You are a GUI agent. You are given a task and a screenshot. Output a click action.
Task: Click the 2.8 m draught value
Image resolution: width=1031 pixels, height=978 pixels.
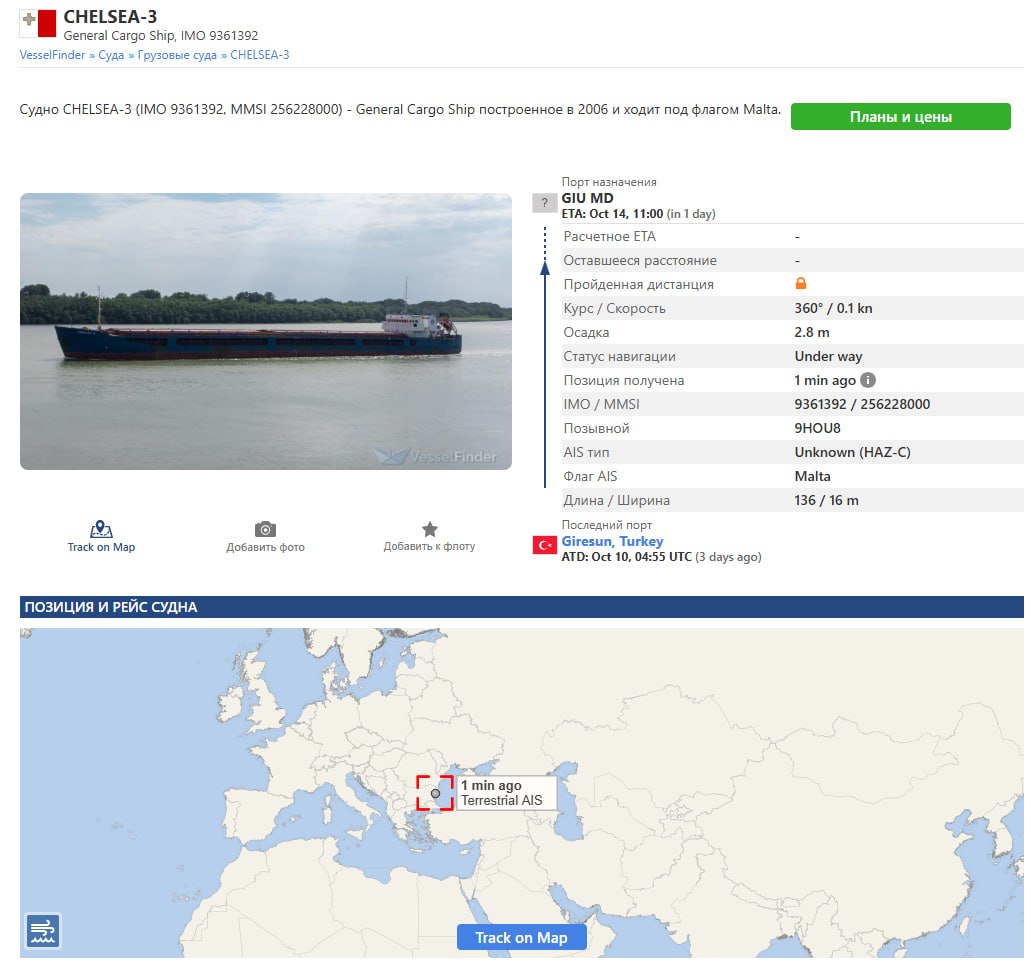point(812,332)
